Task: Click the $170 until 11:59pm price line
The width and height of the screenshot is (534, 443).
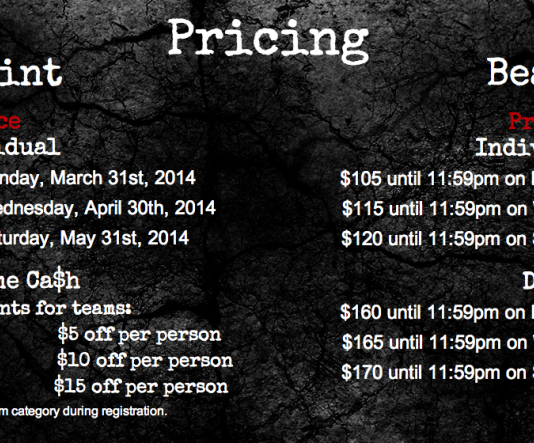Action: click(438, 372)
